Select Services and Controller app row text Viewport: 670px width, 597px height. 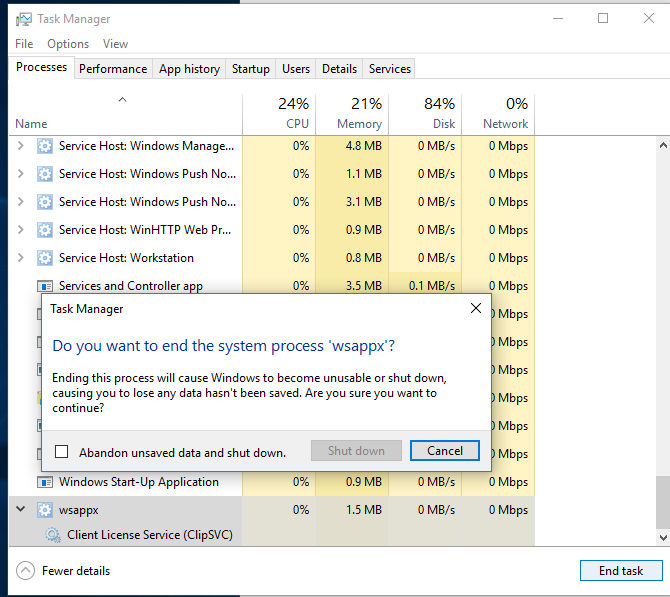tap(131, 286)
